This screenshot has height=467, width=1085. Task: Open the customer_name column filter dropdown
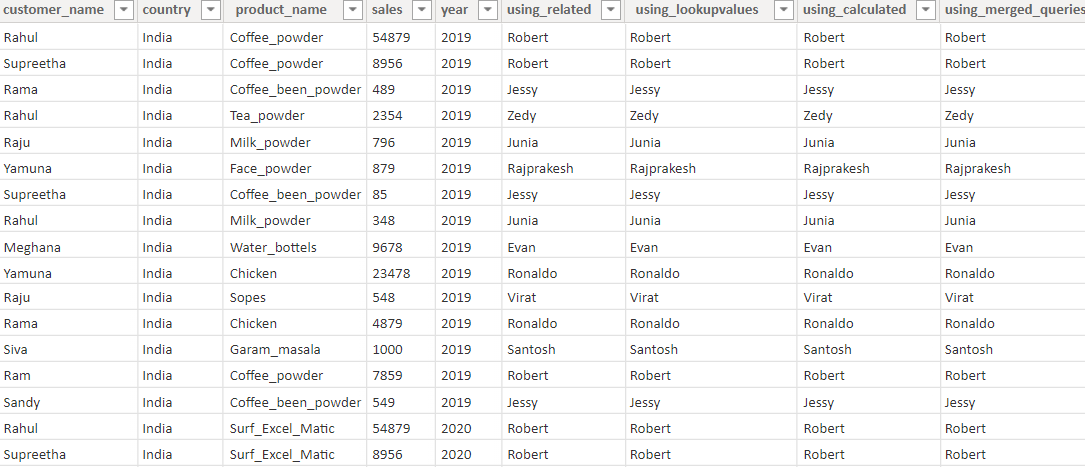[x=123, y=10]
